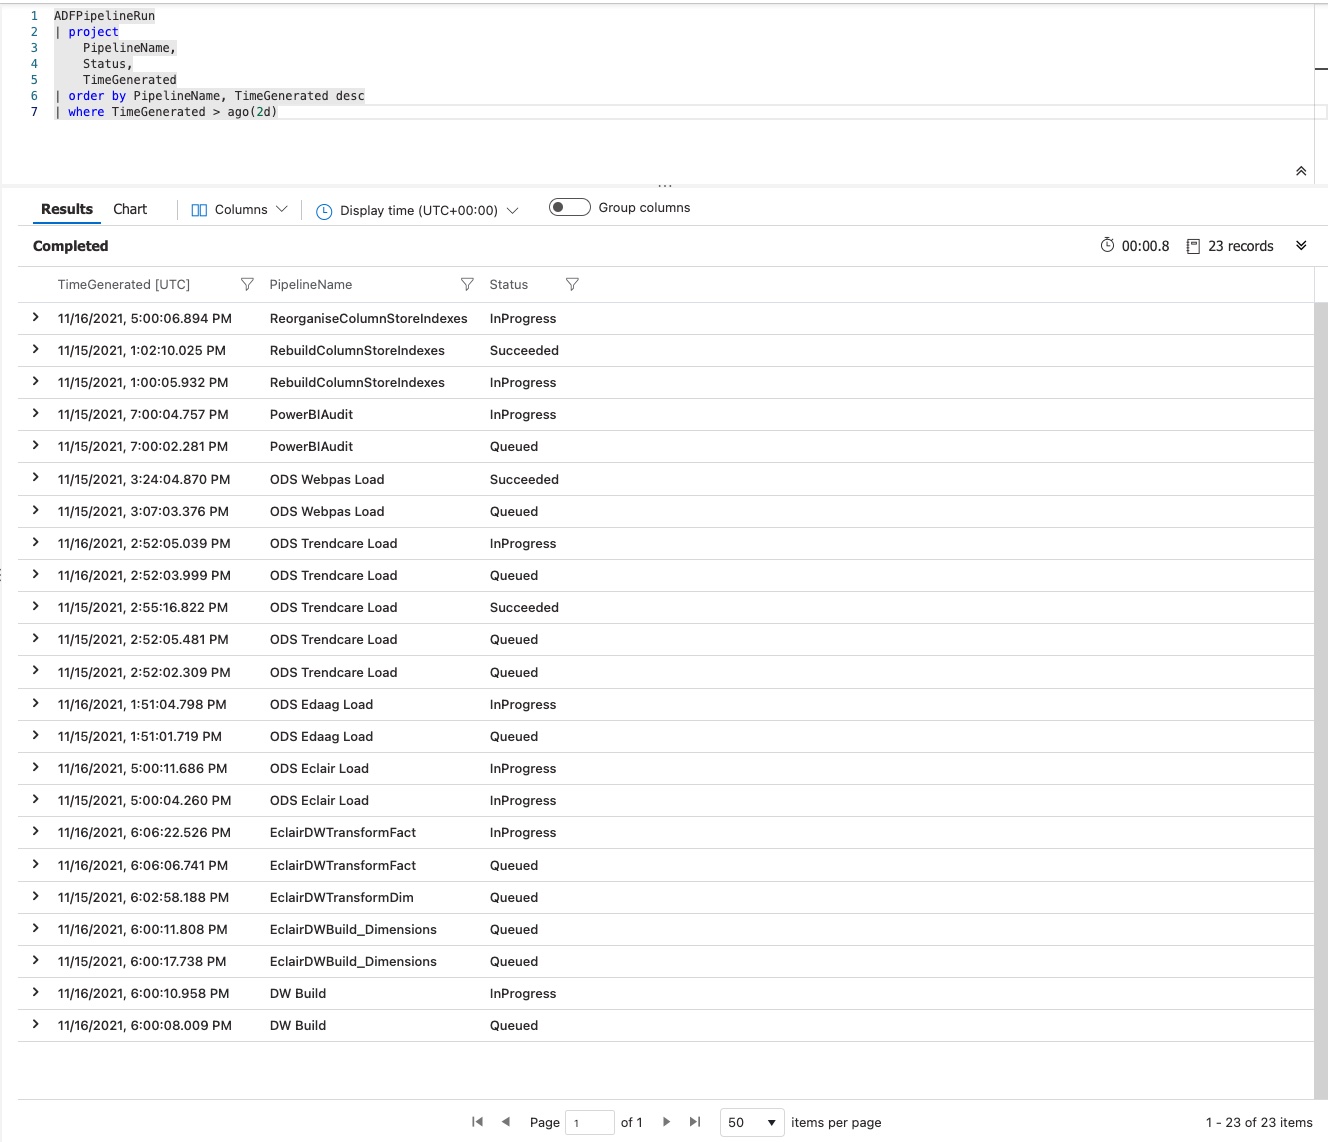Select the Results tab
The height and width of the screenshot is (1142, 1340).
(x=66, y=209)
